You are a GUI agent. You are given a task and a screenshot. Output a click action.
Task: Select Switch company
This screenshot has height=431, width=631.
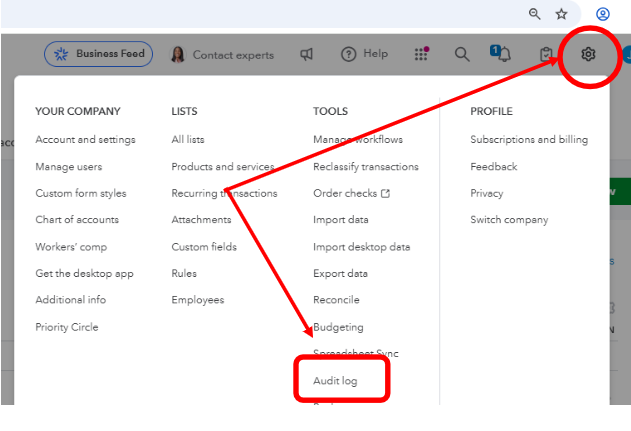point(509,220)
